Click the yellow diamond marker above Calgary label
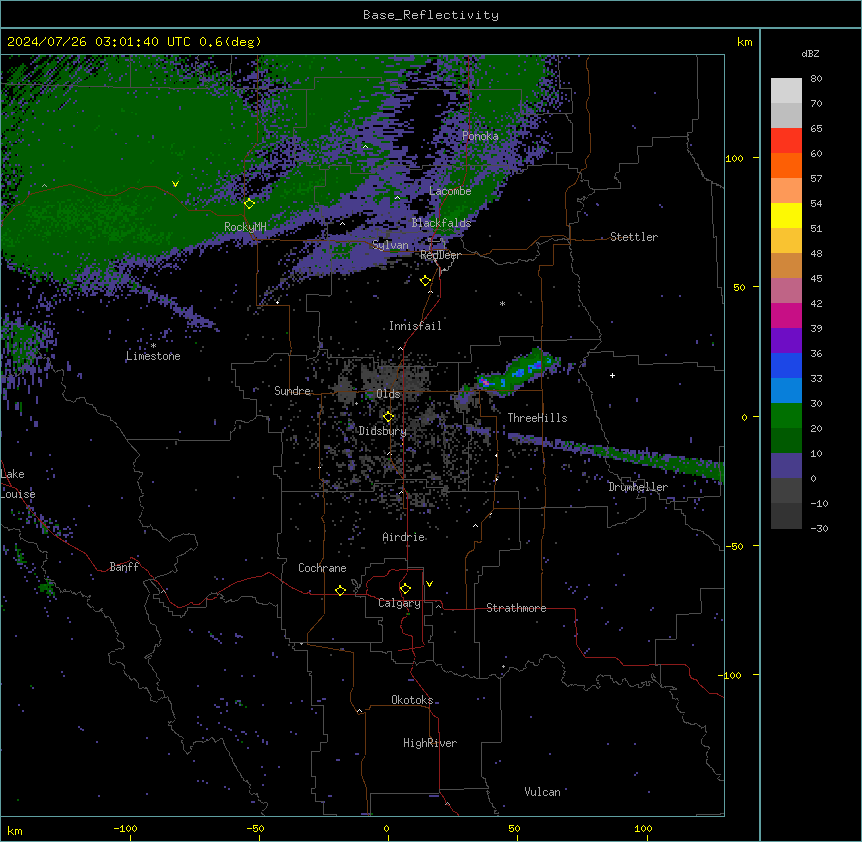The width and height of the screenshot is (862, 842). point(405,589)
